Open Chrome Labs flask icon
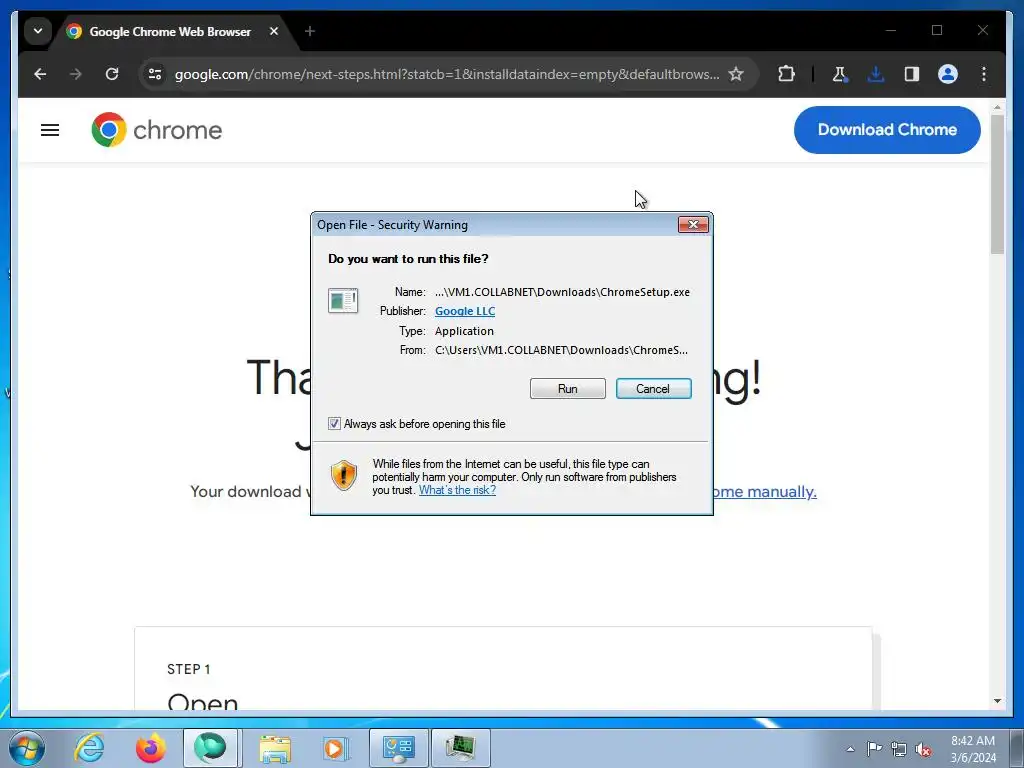 click(x=840, y=74)
